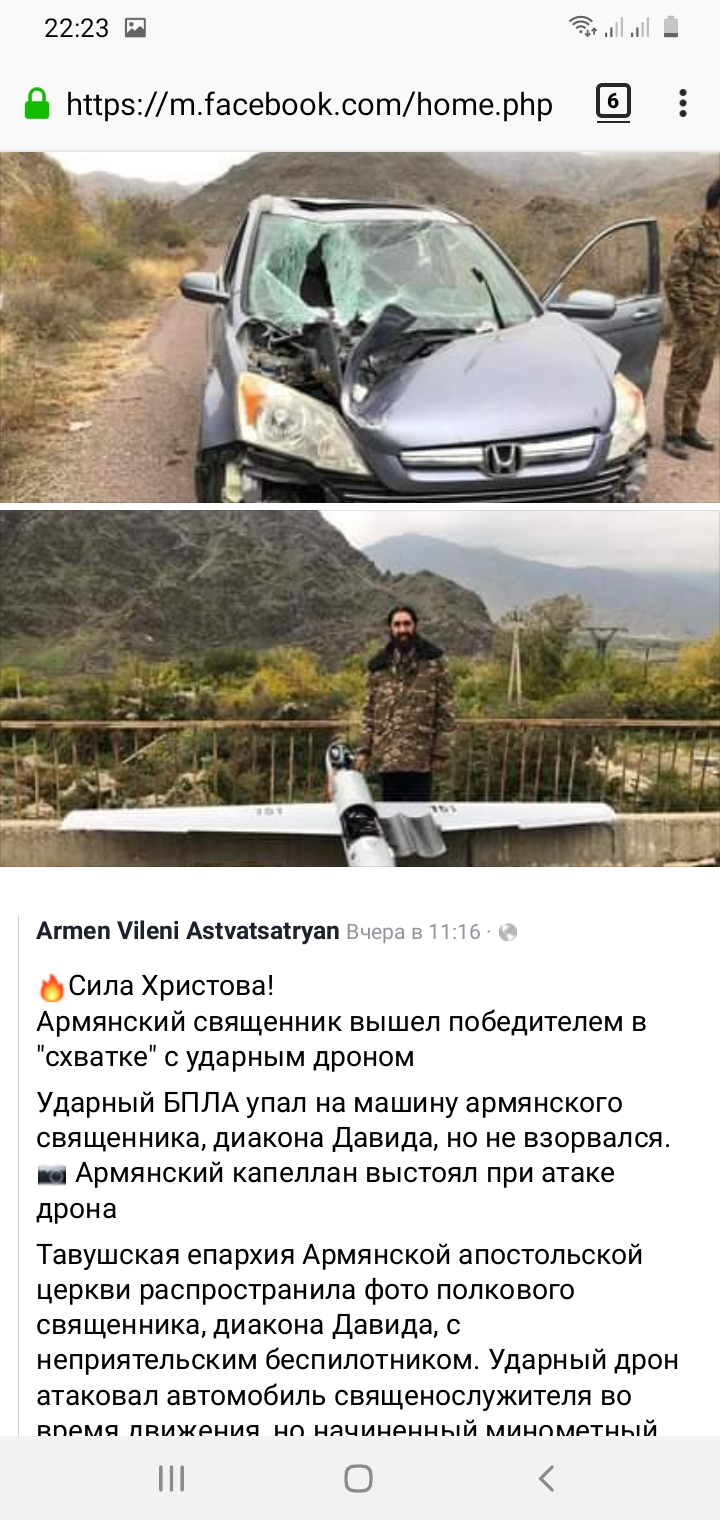This screenshot has width=720, height=1520.
Task: Tap the Android back arrow button
Action: 546,1478
